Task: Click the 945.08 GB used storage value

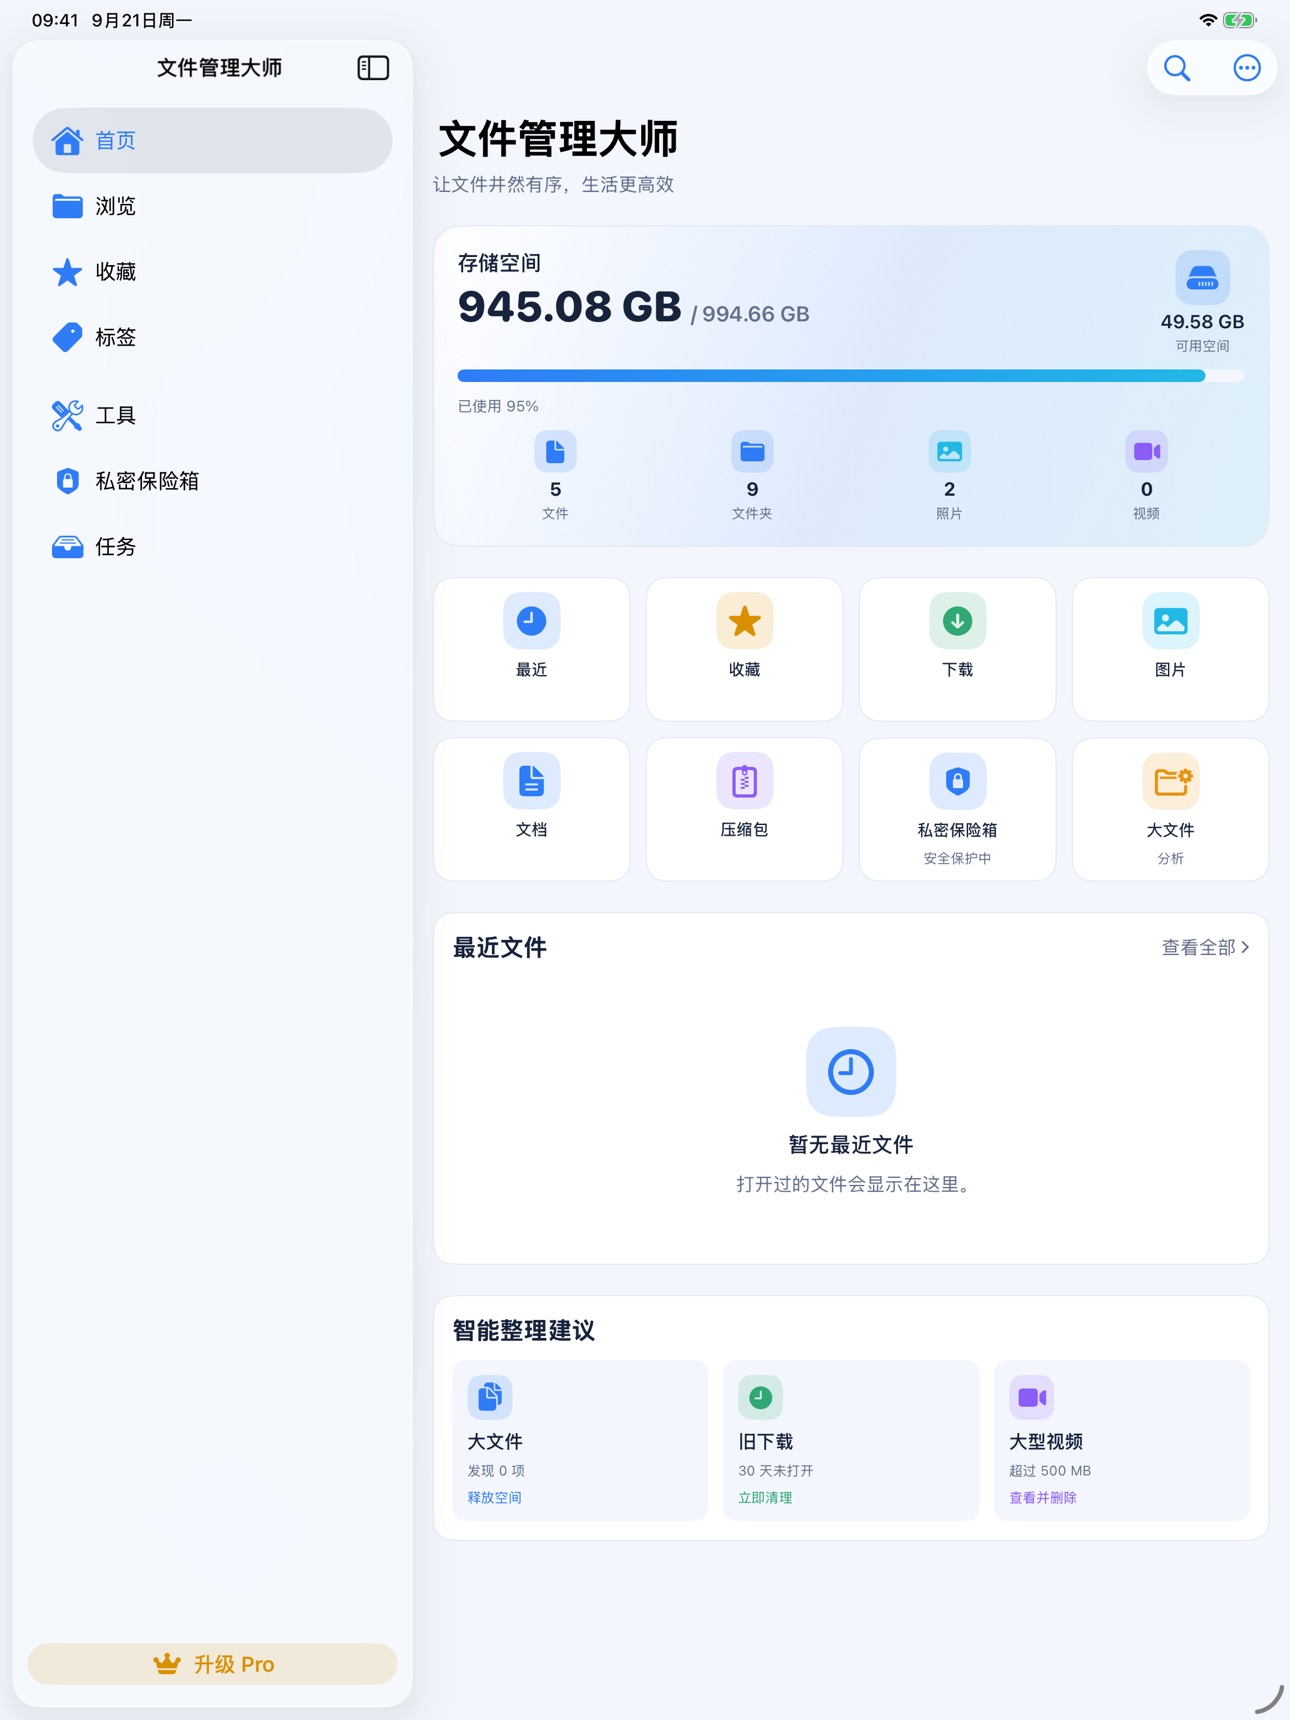Action: (x=569, y=307)
